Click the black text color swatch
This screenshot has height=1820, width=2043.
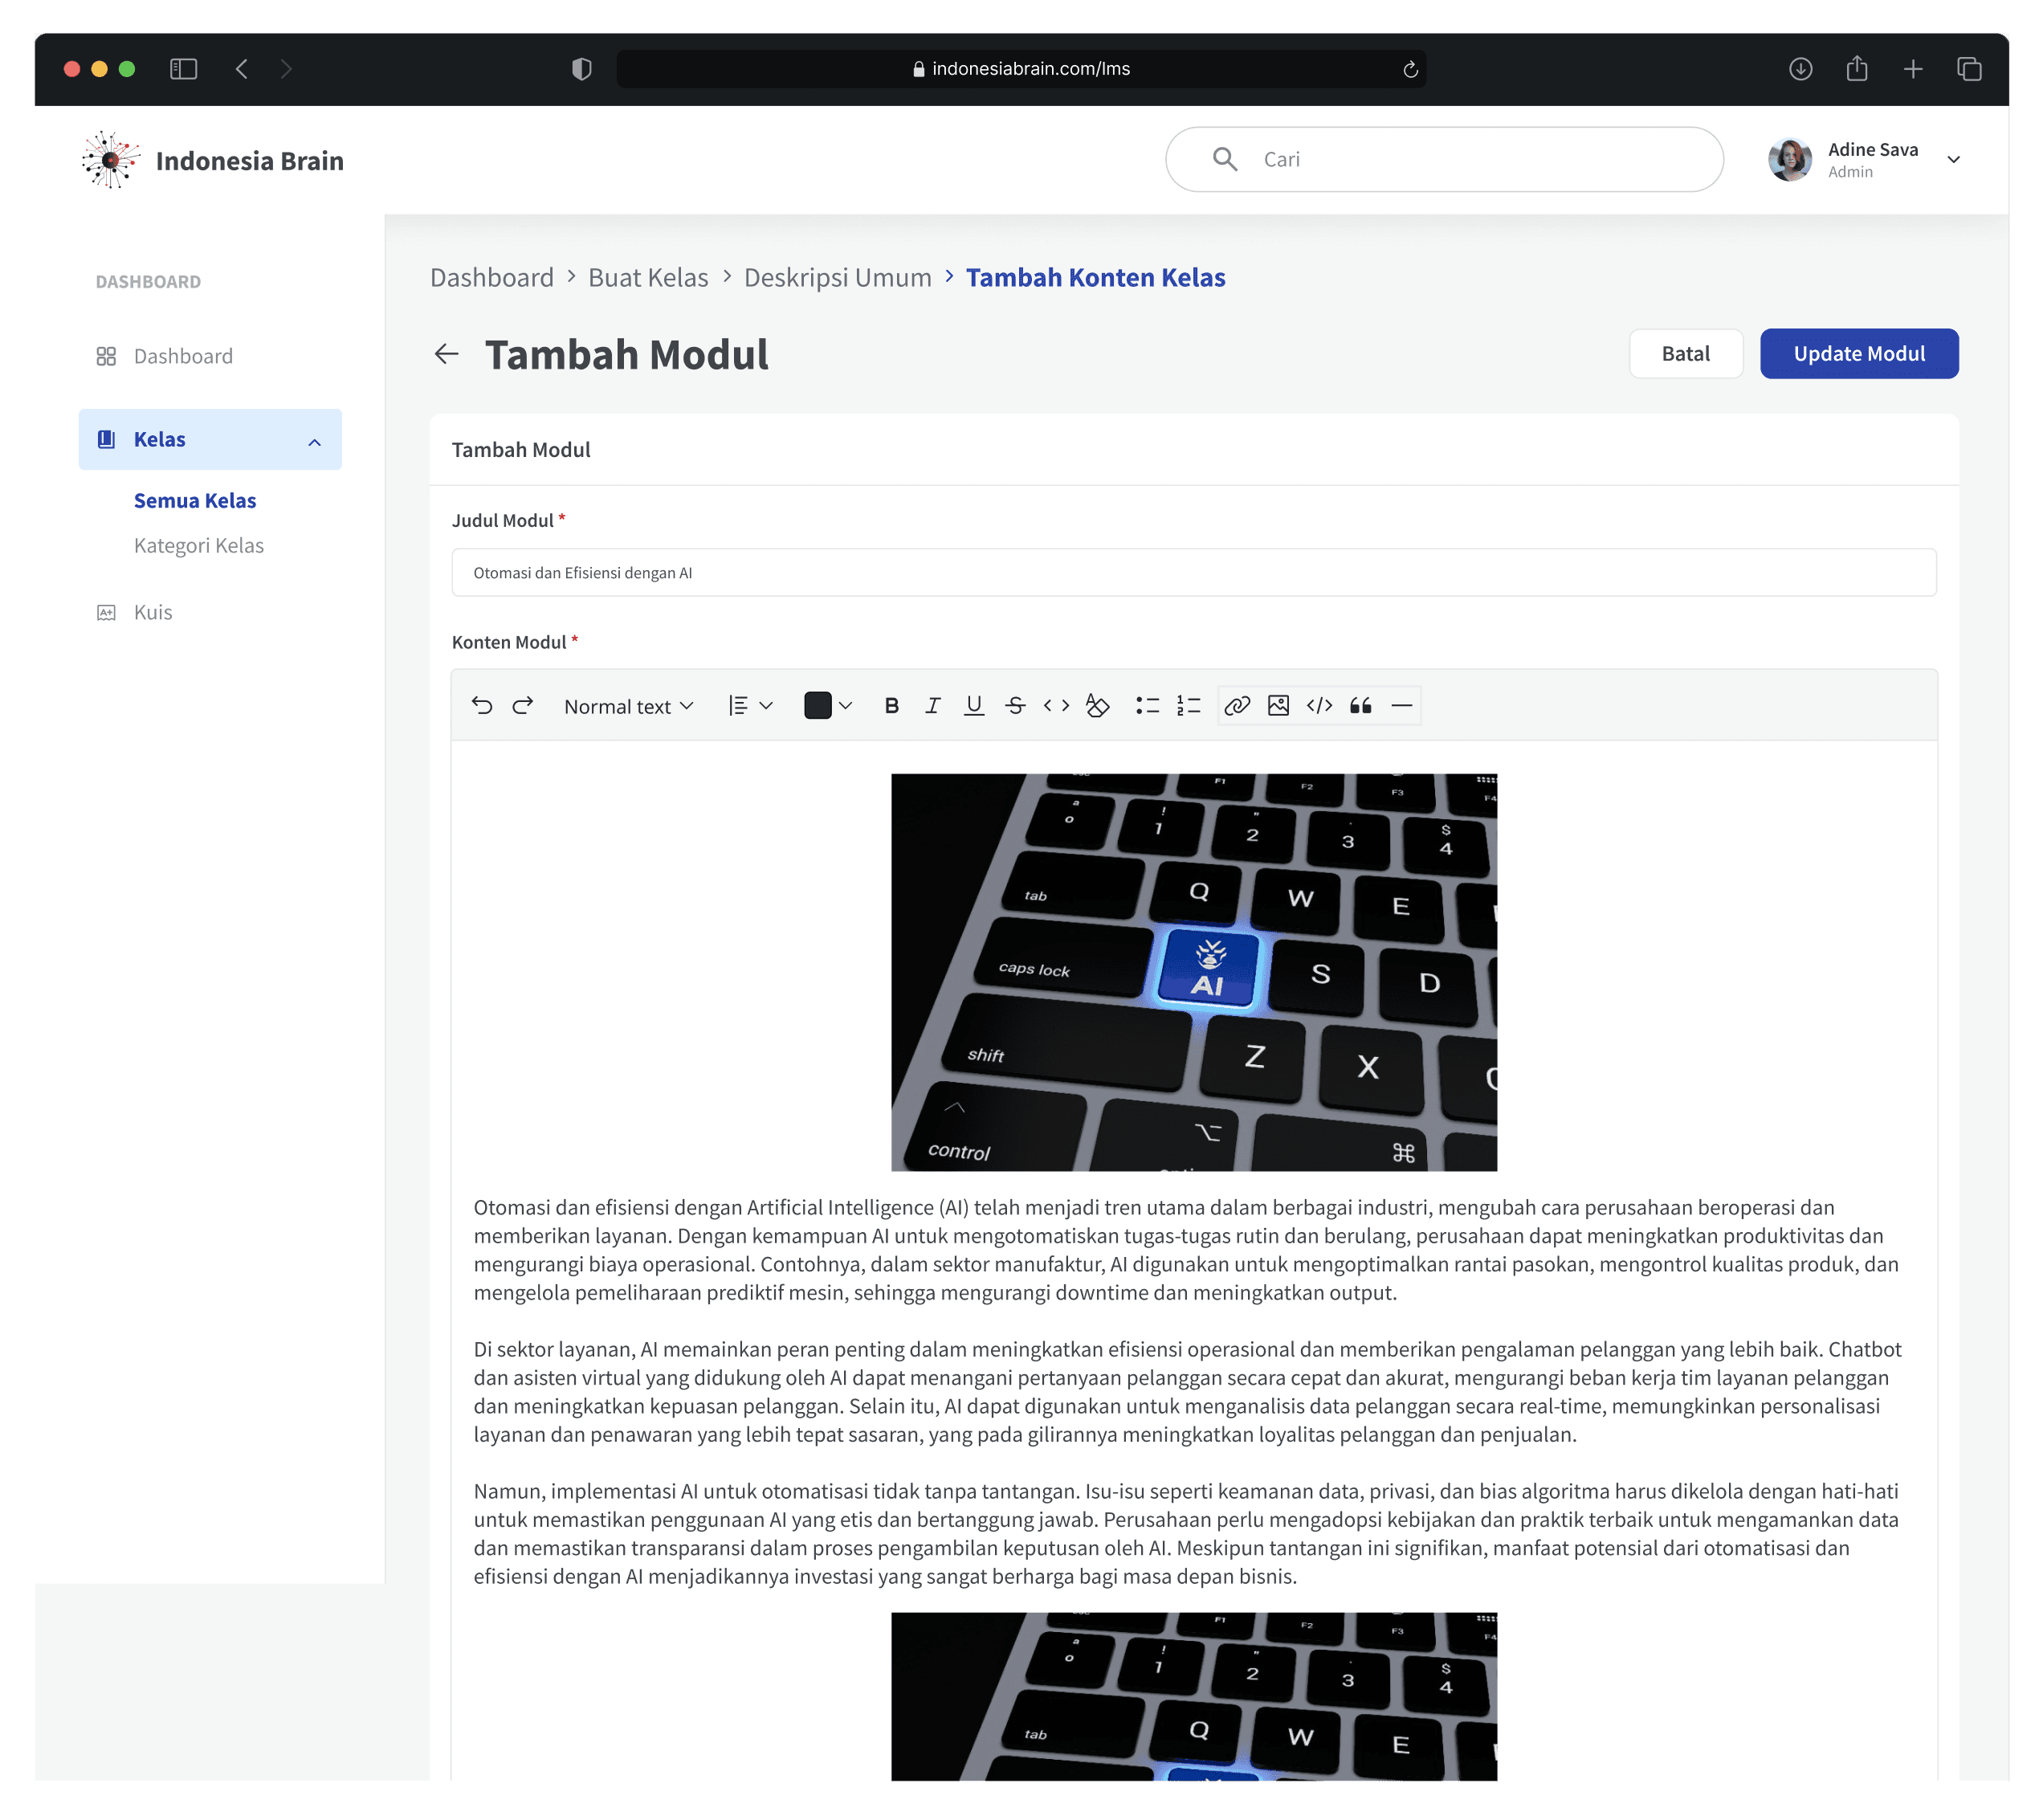tap(818, 706)
